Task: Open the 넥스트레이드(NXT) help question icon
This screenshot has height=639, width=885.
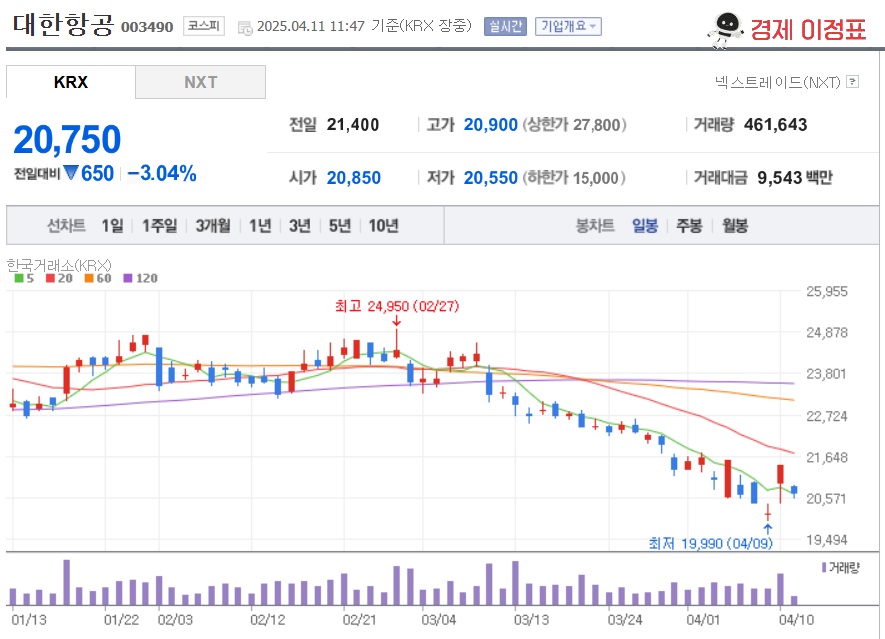Action: pos(853,82)
